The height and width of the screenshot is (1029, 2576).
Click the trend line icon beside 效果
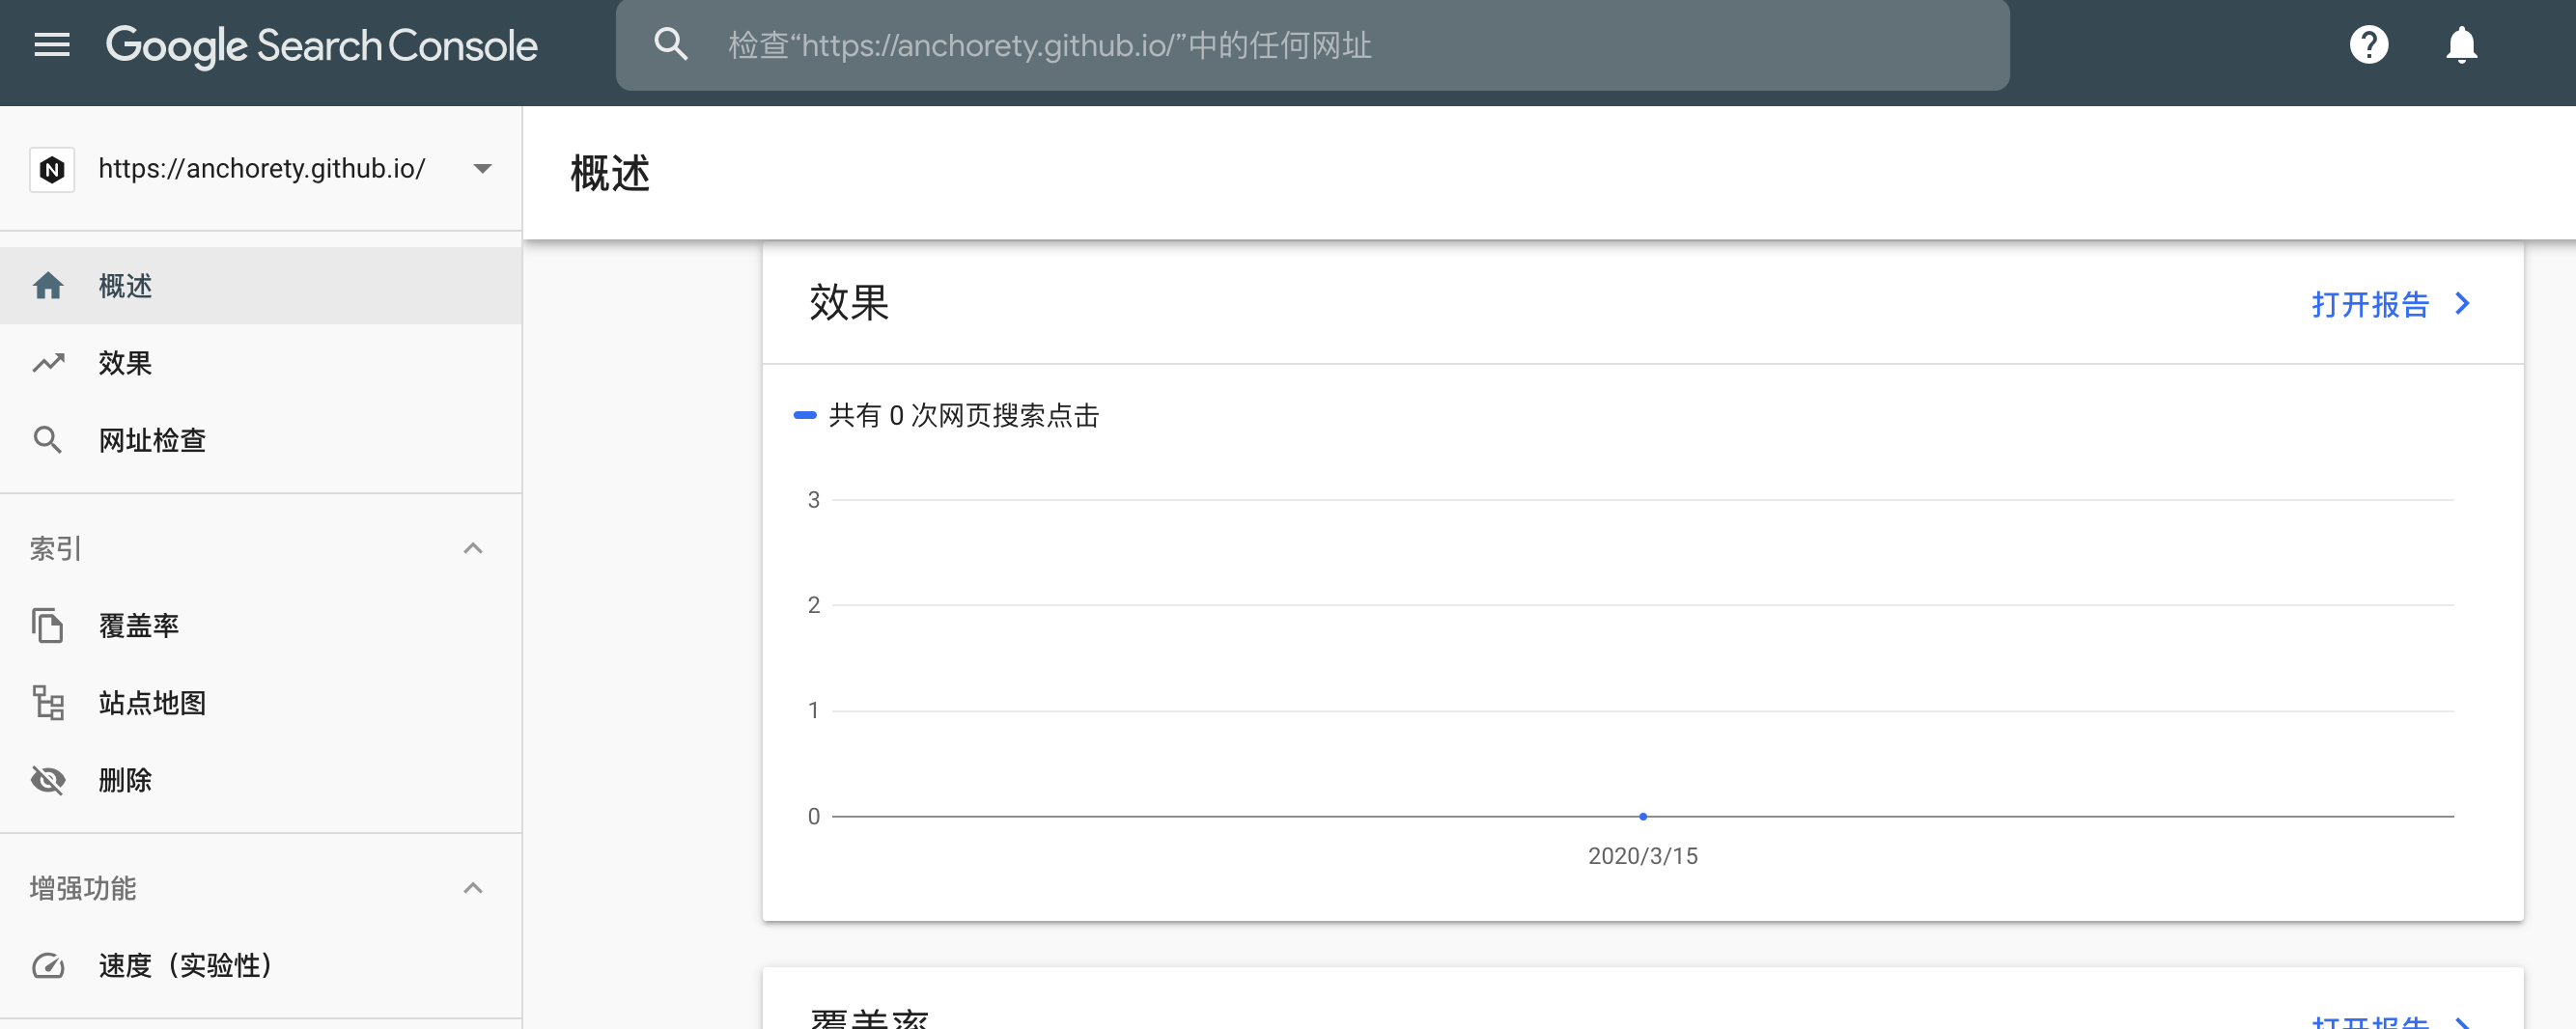click(48, 363)
